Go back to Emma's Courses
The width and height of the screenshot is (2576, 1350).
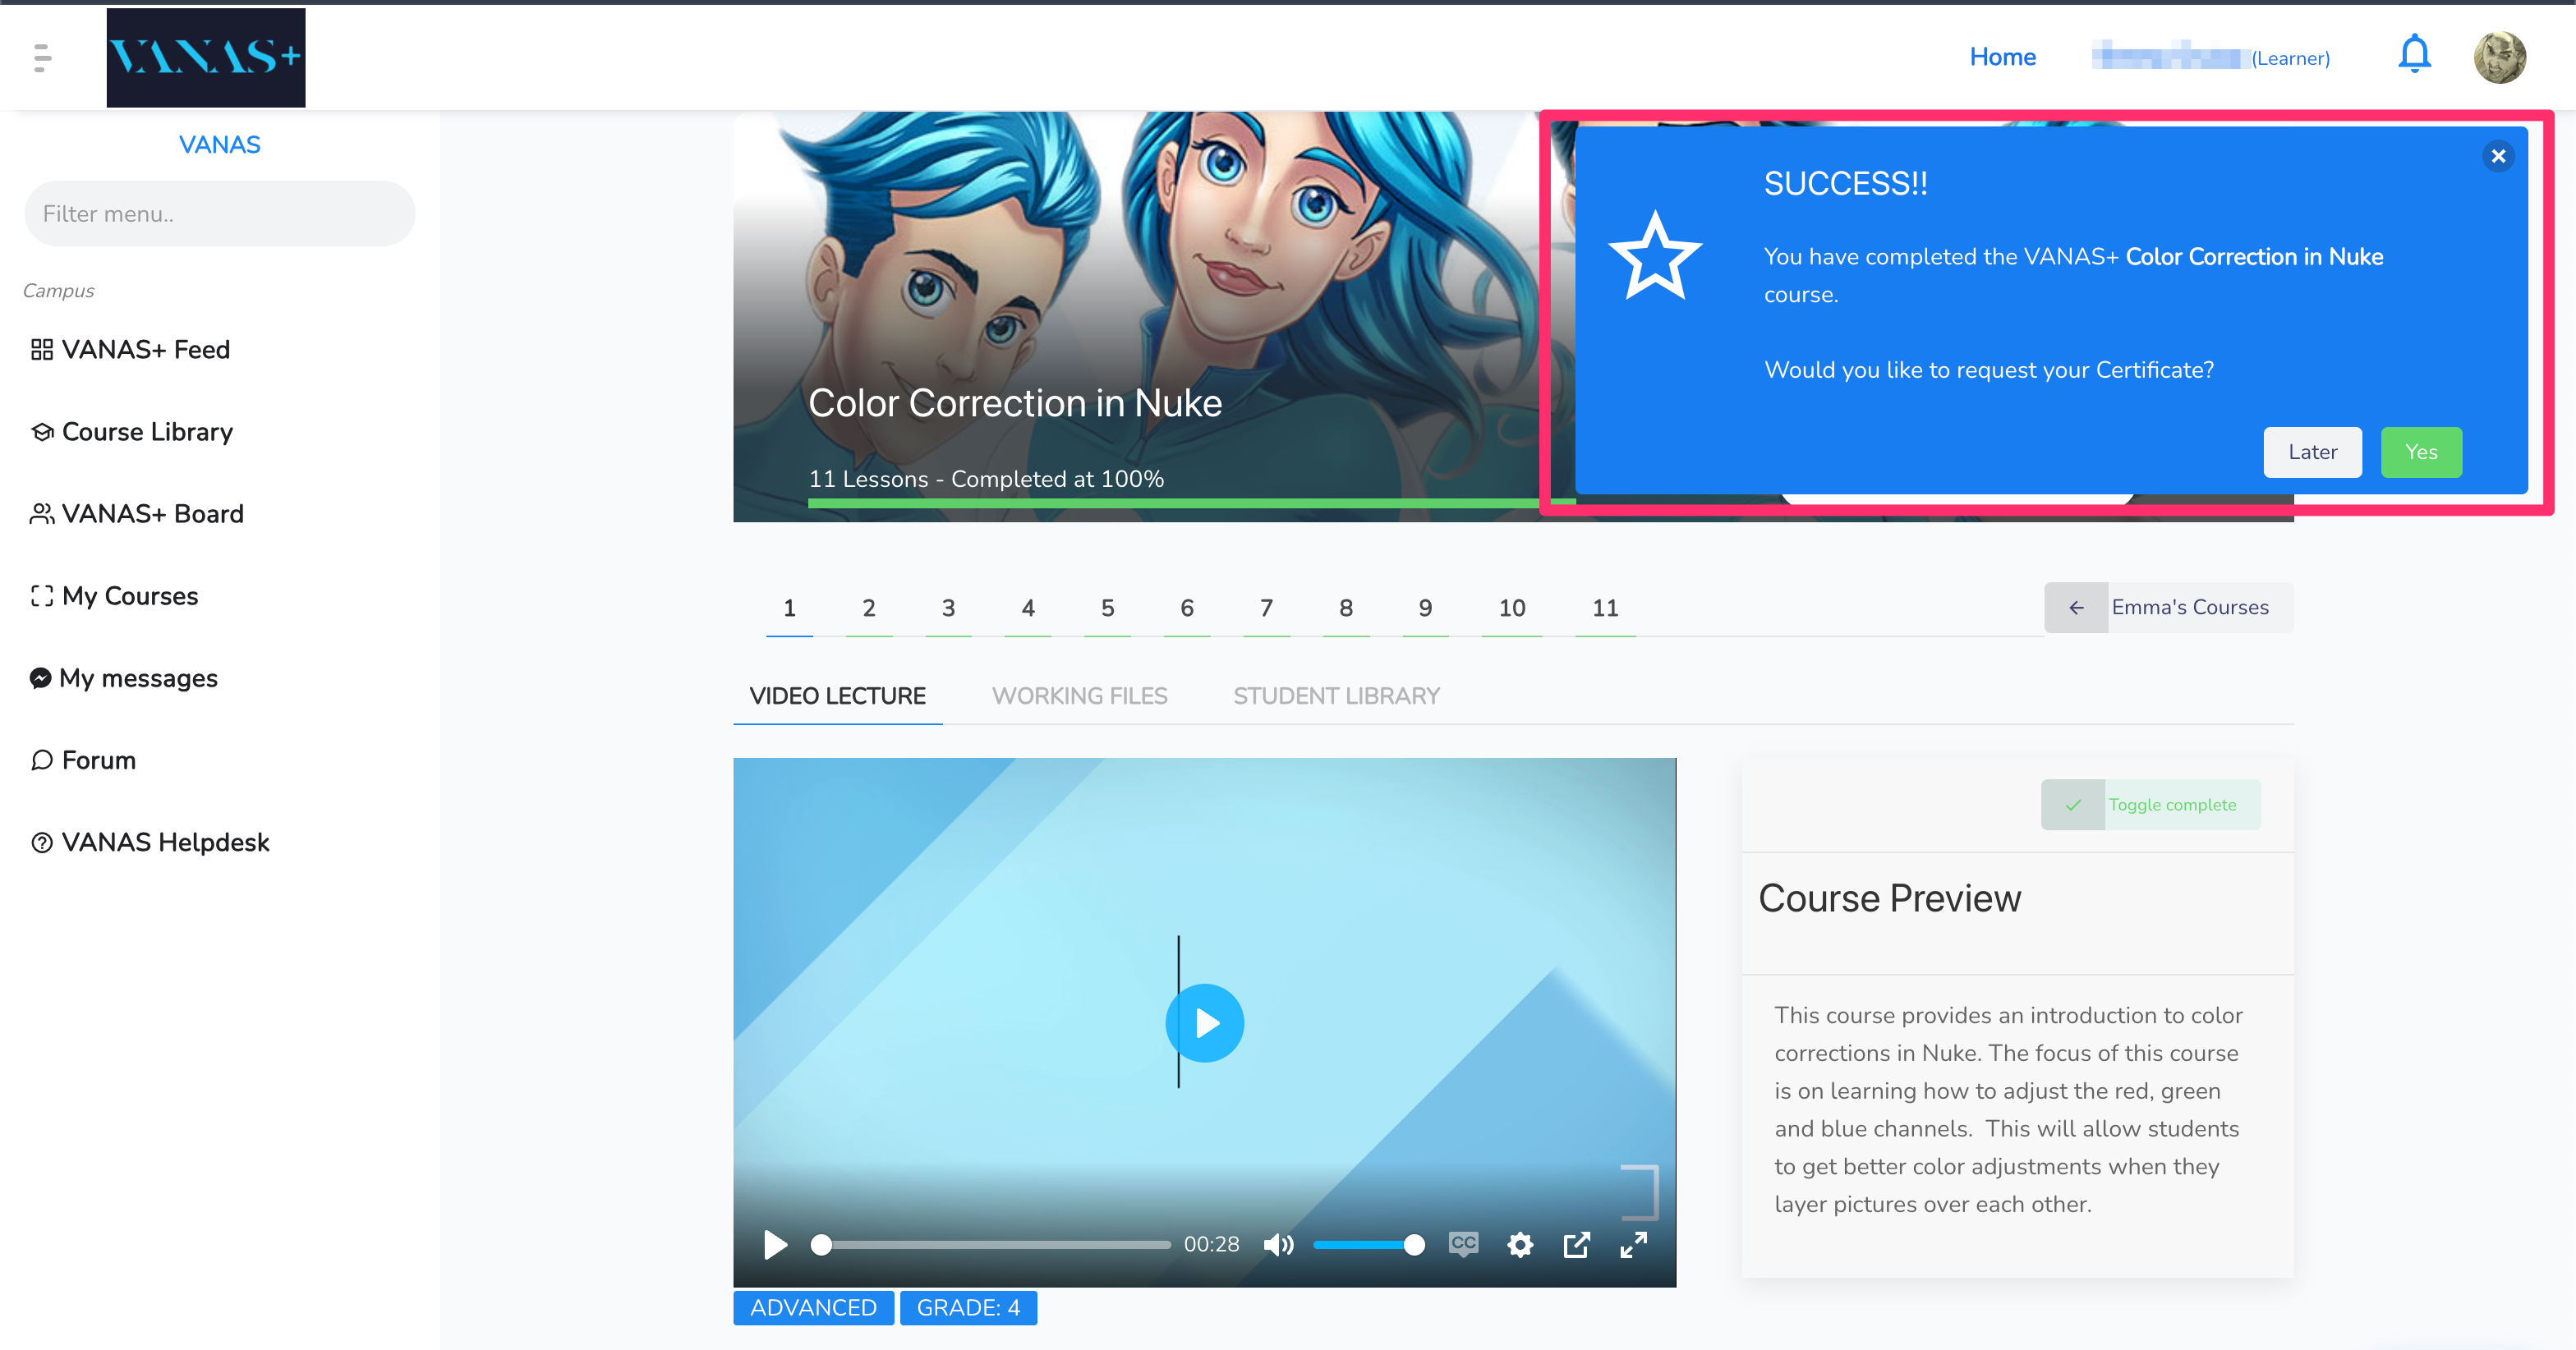2168,607
